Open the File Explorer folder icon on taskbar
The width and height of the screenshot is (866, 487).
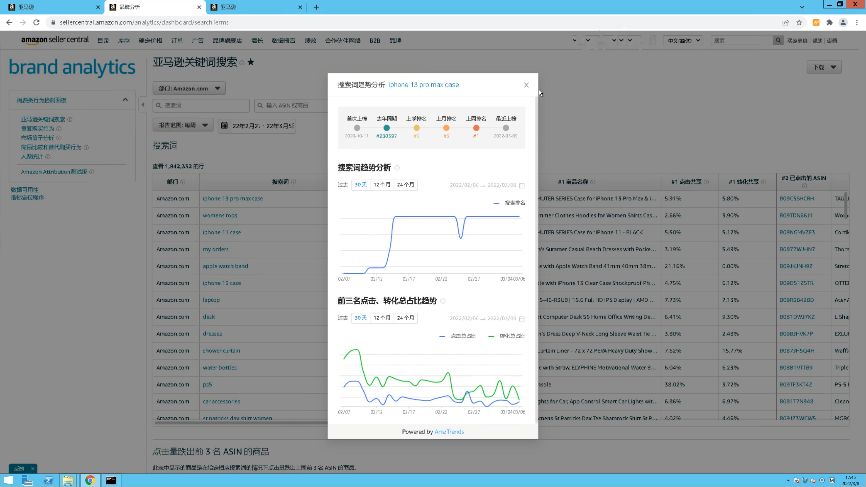(68, 480)
